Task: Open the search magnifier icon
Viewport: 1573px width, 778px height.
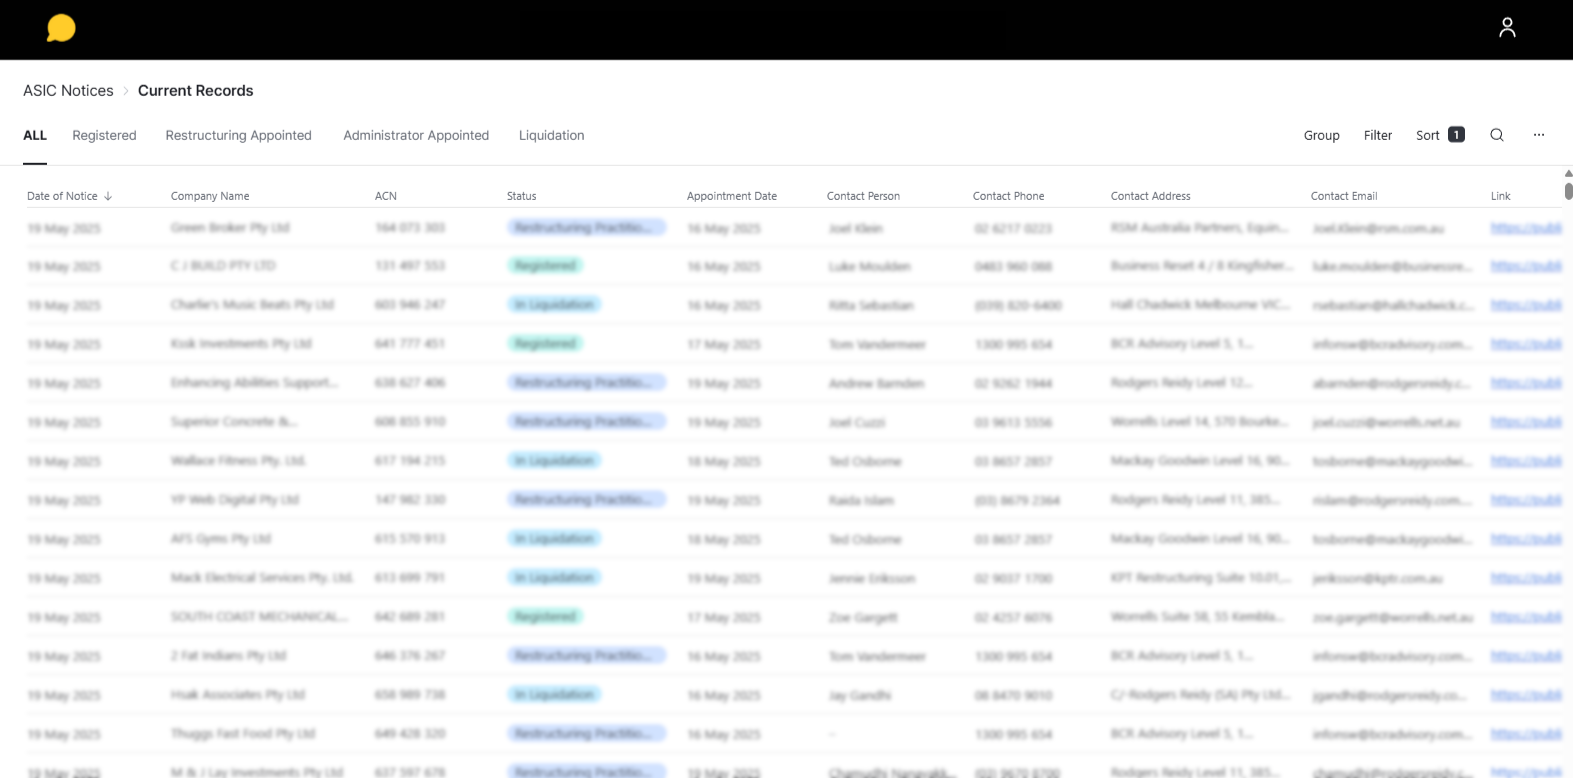Action: coord(1497,135)
